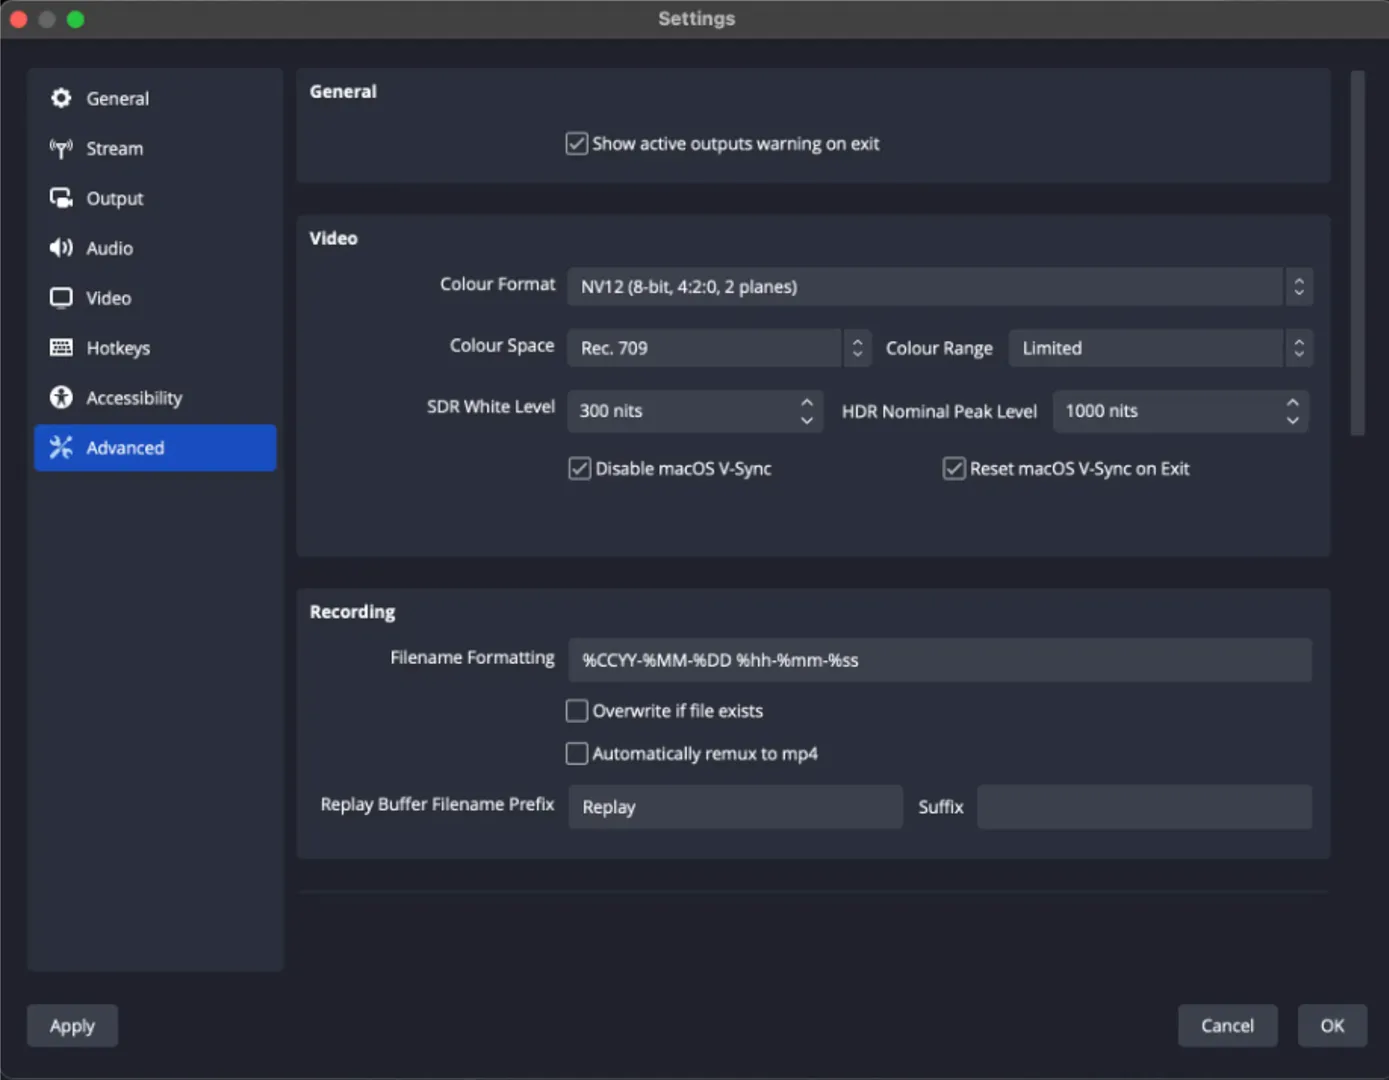1389x1080 pixels.
Task: Click the Colour Range dropdown arrows
Action: pos(1299,348)
